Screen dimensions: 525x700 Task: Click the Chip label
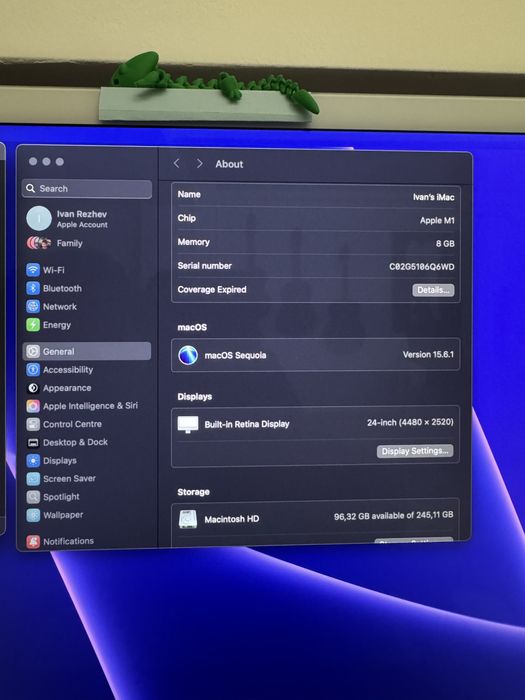coord(187,218)
